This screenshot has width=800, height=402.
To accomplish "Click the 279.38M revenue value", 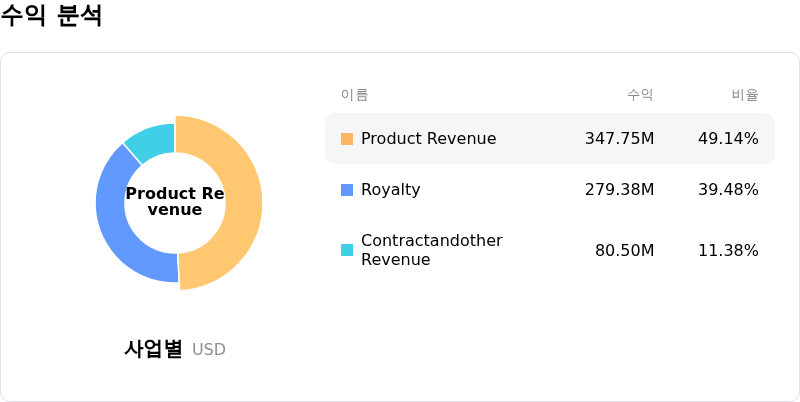I will (x=619, y=190).
